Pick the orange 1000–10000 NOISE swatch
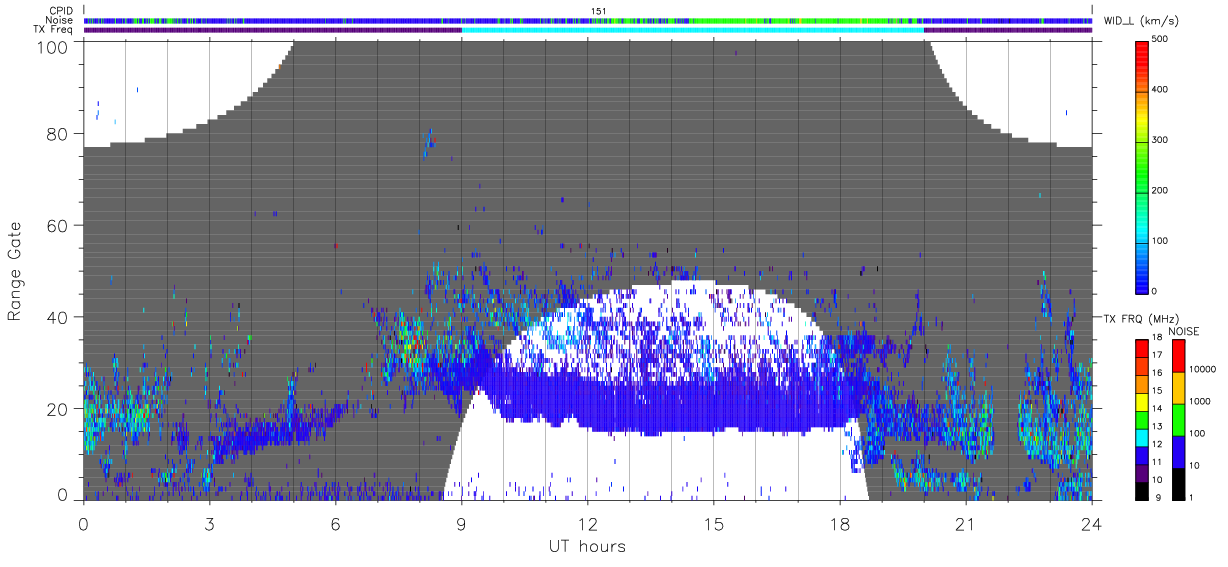 pyautogui.click(x=1178, y=388)
